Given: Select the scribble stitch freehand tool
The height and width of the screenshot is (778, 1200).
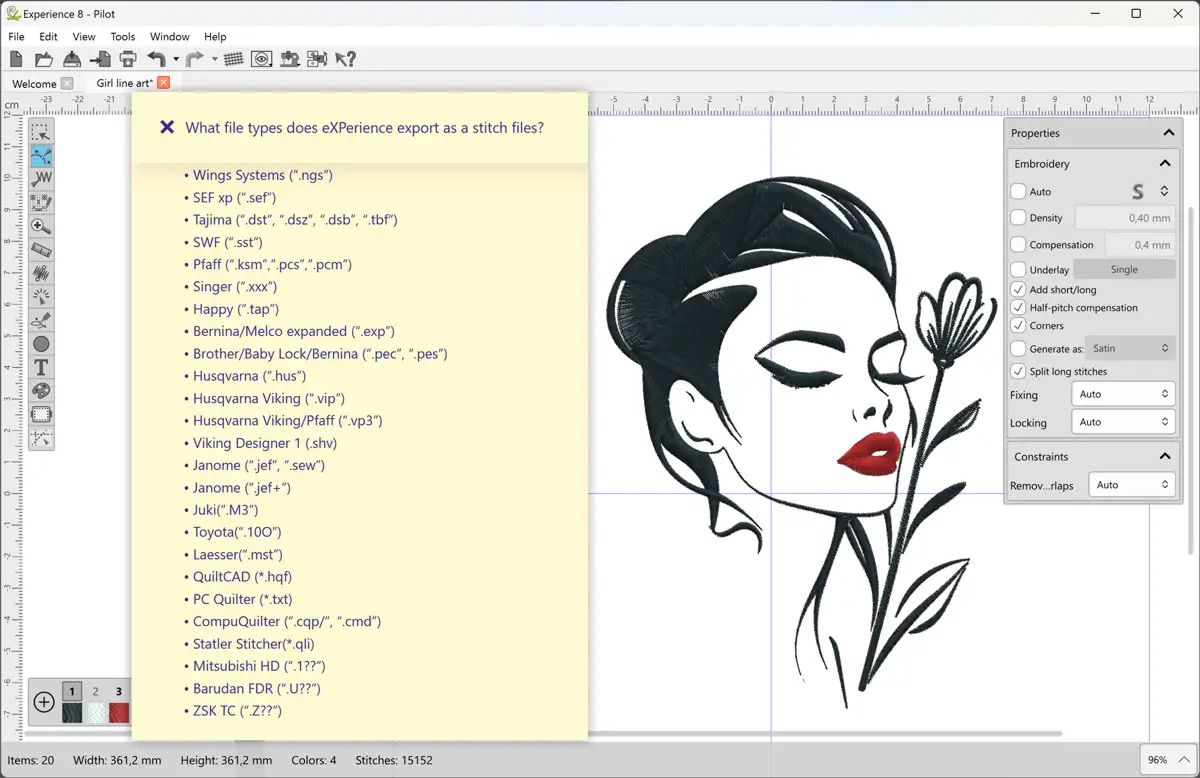Looking at the screenshot, I should click(41, 274).
